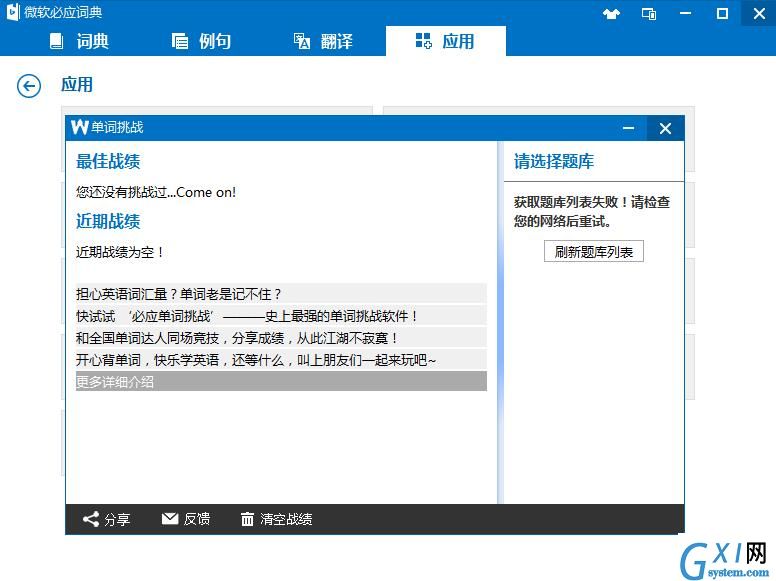Go back using the circled arrow icon
The image size is (776, 581).
29,86
